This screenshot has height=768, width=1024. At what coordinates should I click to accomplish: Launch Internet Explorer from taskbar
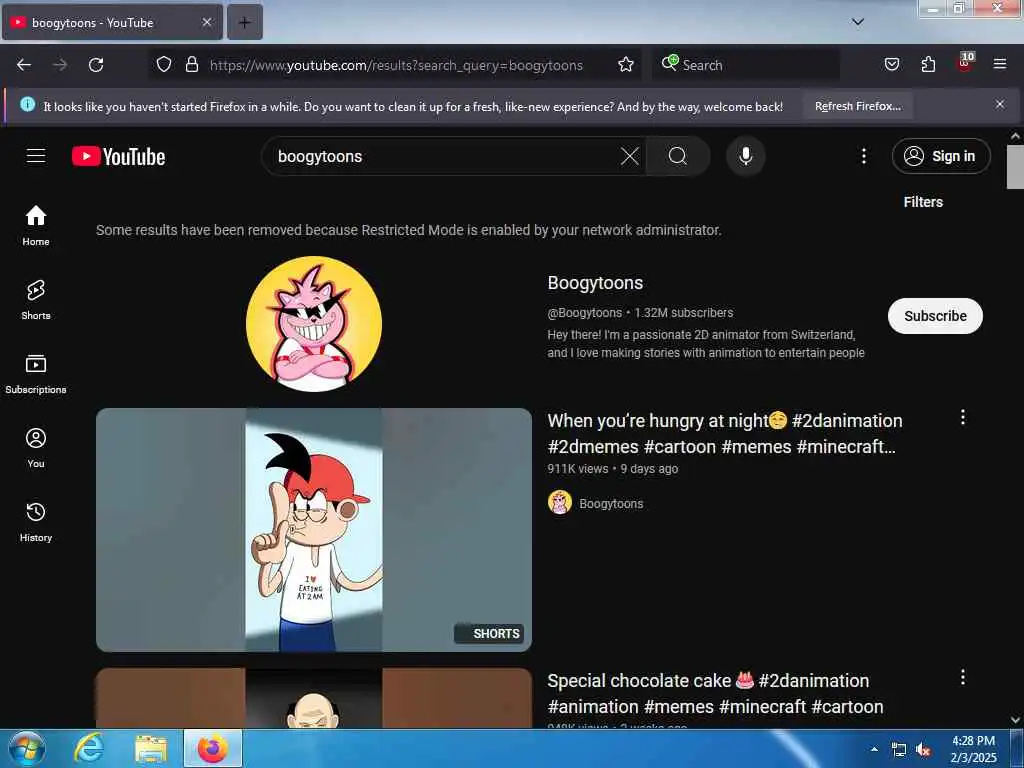88,748
